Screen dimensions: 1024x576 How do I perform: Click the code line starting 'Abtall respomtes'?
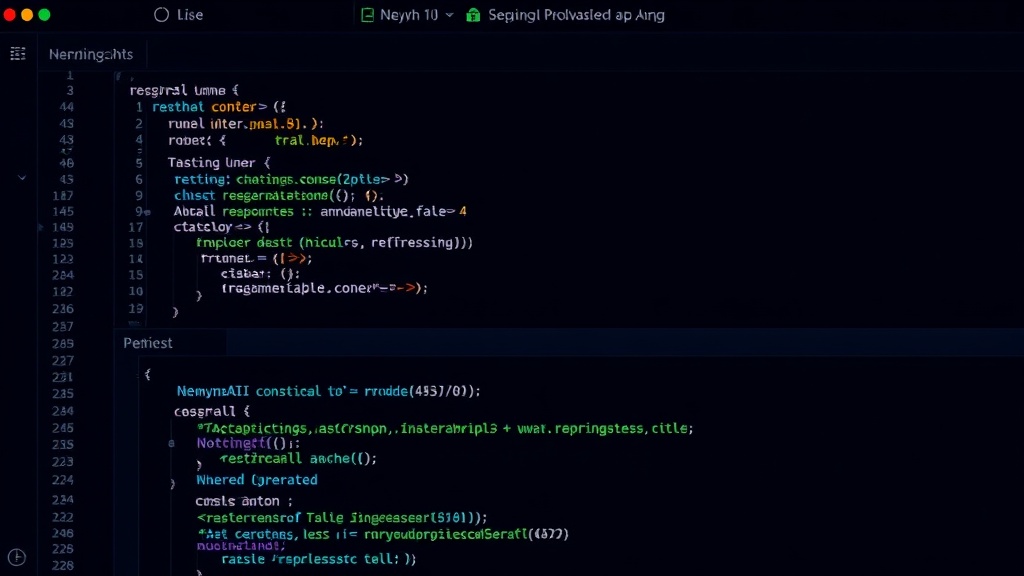(x=320, y=211)
